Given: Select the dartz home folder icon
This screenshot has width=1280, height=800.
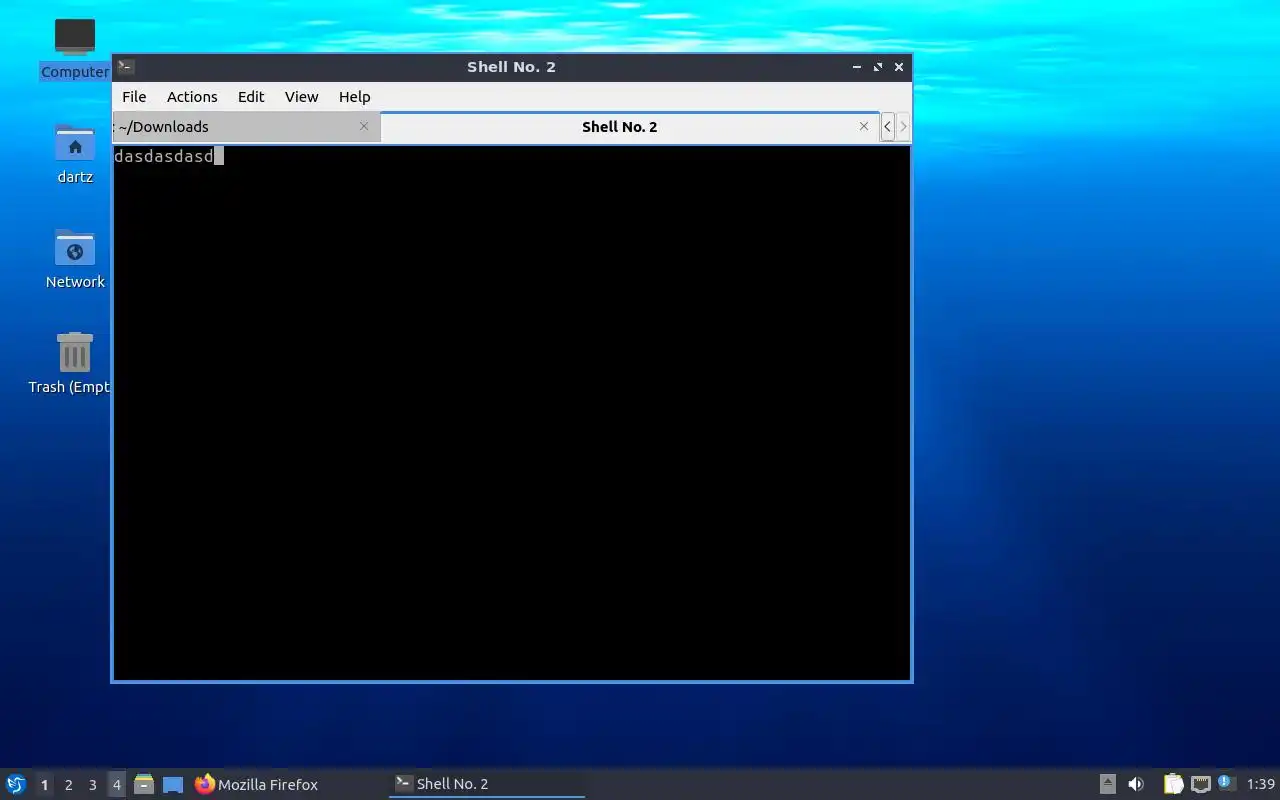Looking at the screenshot, I should pyautogui.click(x=75, y=154).
